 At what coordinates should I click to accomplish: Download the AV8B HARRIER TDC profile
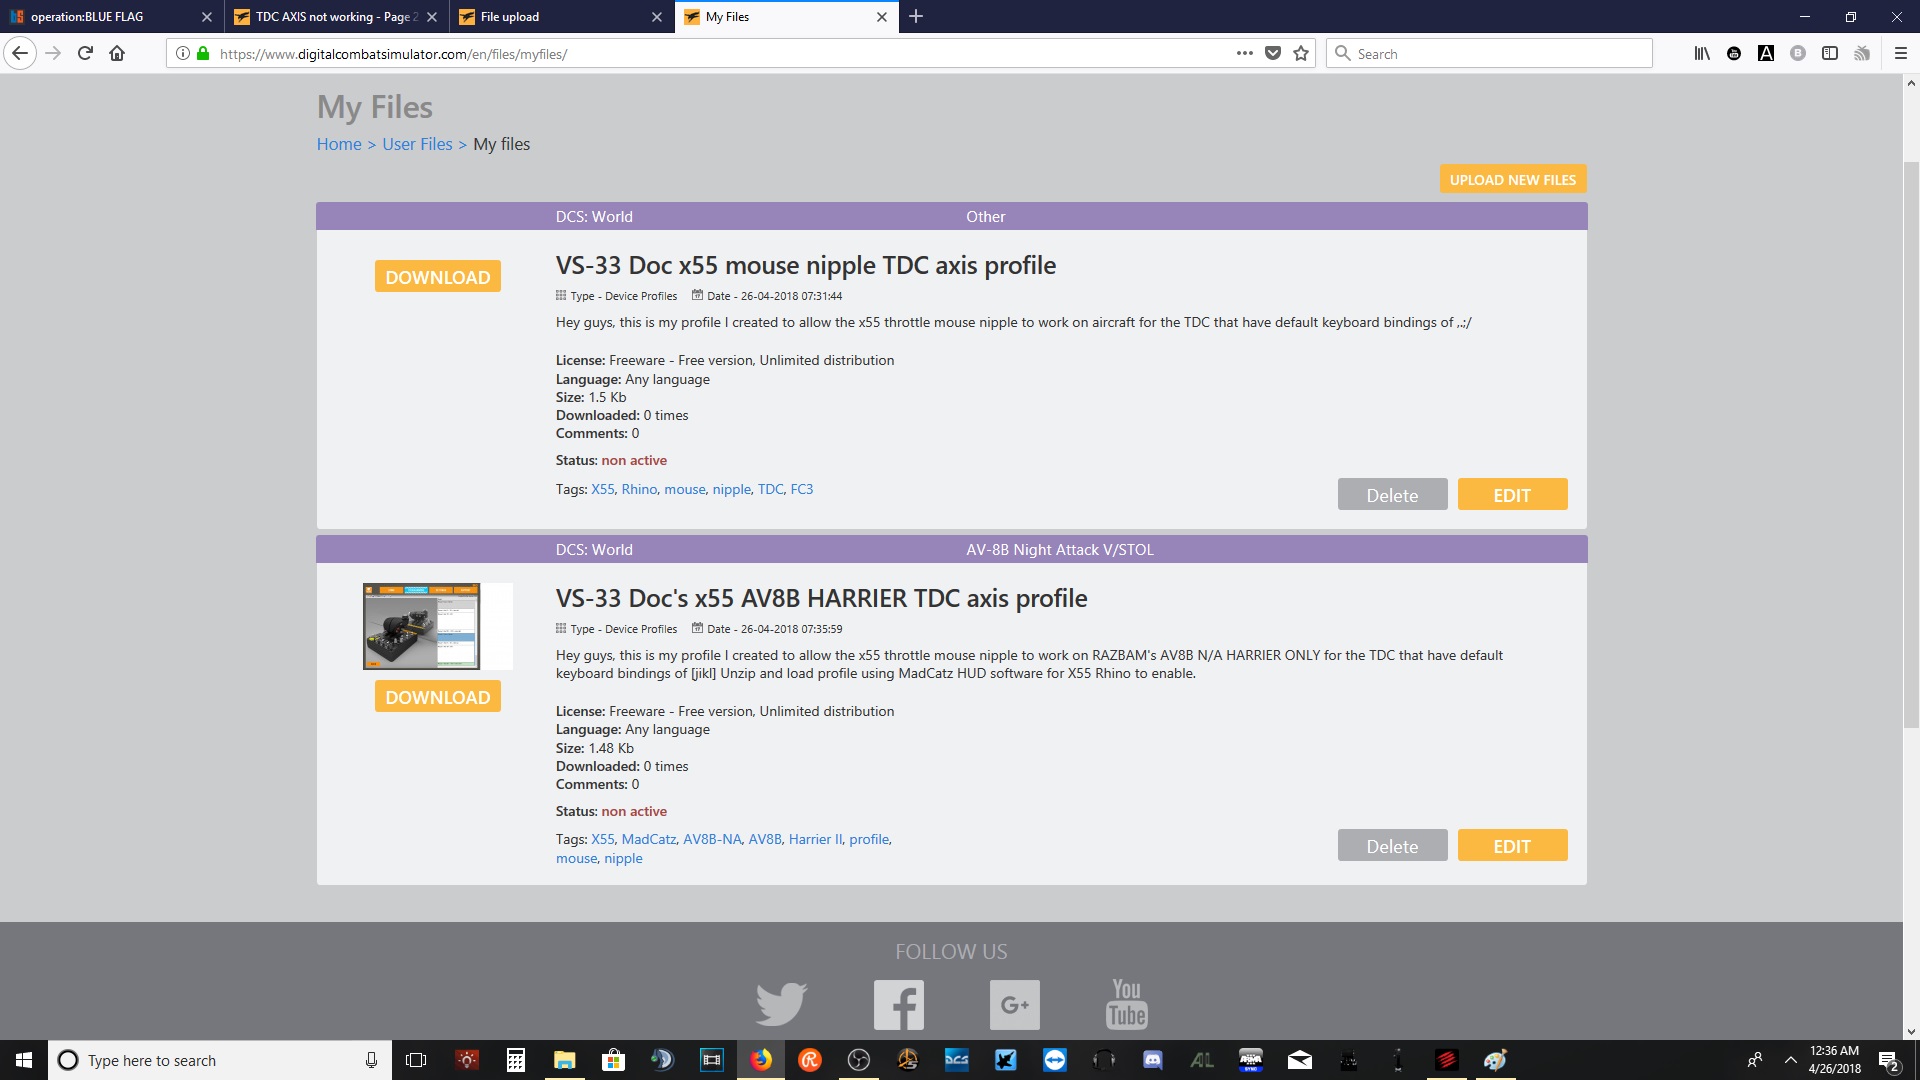point(438,697)
